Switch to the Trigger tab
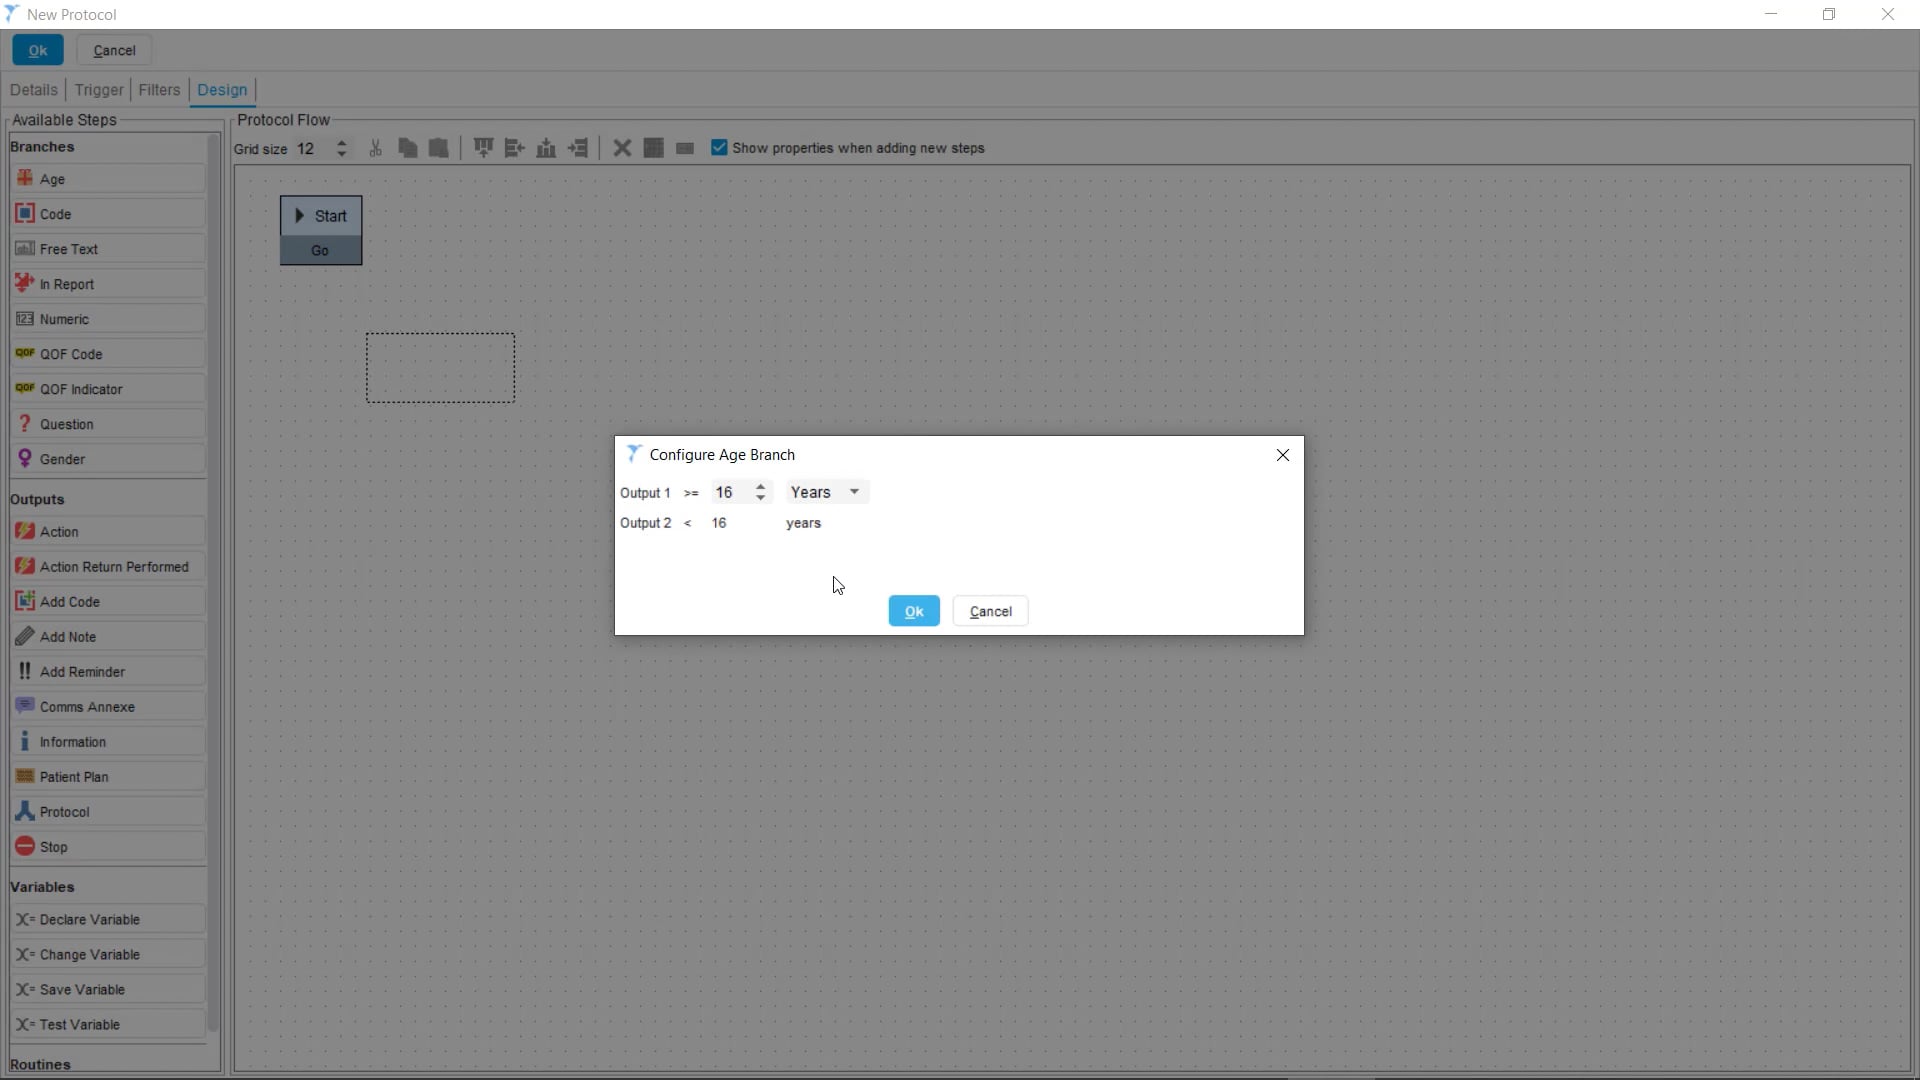Screen dimensions: 1920x1080 click(x=99, y=90)
